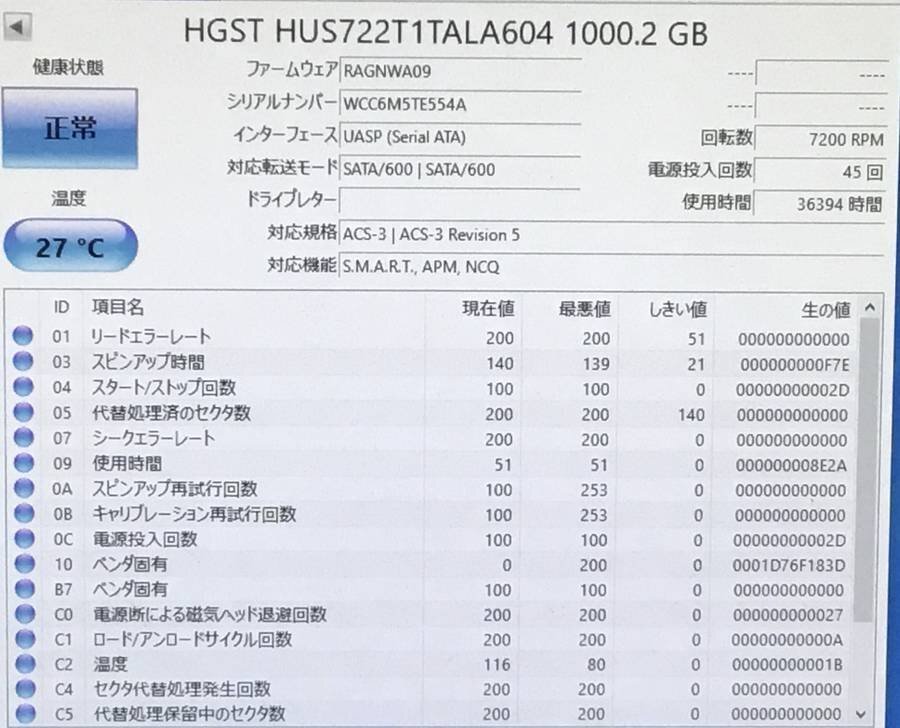Select the スタート/ストップ回数 row name
The image size is (900, 728).
coord(164,388)
